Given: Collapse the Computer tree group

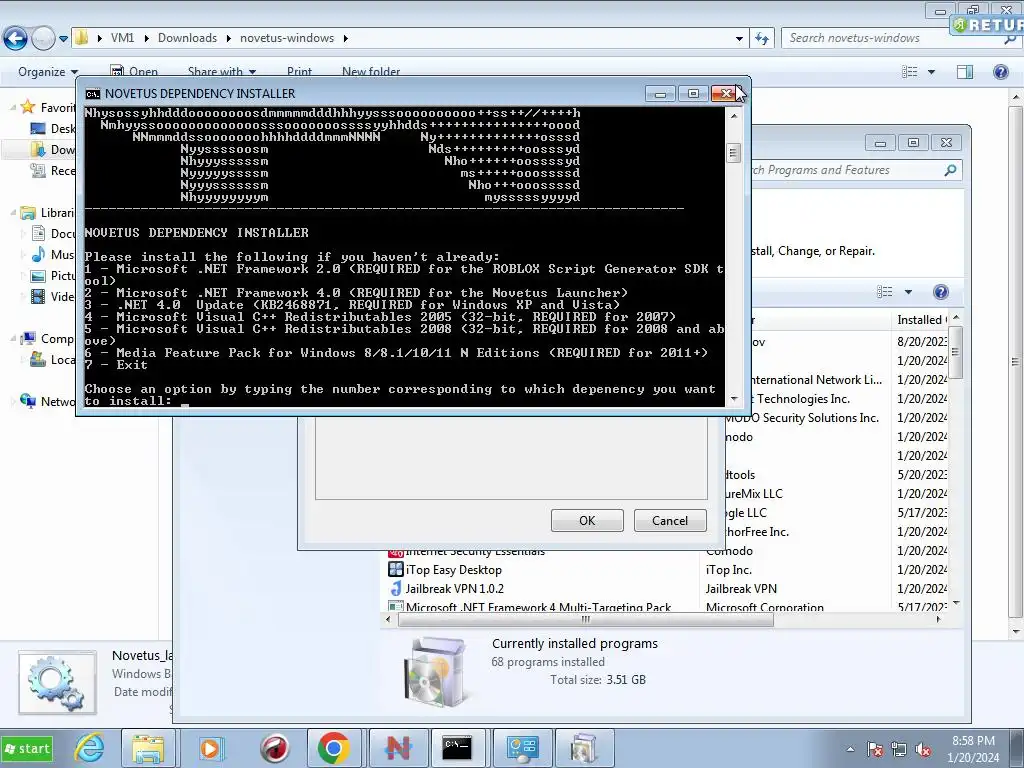Looking at the screenshot, I should click(x=13, y=338).
